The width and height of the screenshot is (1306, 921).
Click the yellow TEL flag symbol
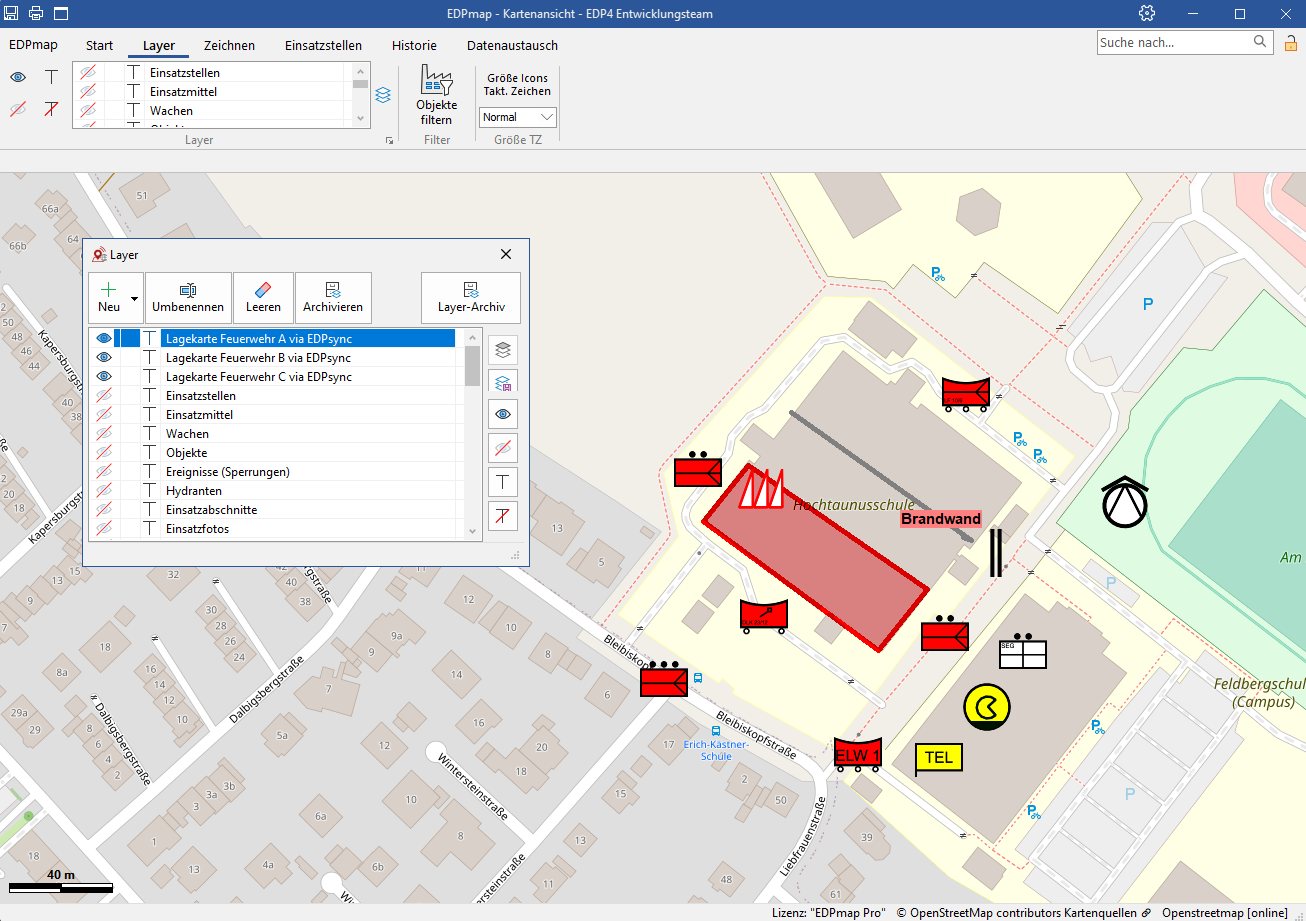click(x=938, y=758)
